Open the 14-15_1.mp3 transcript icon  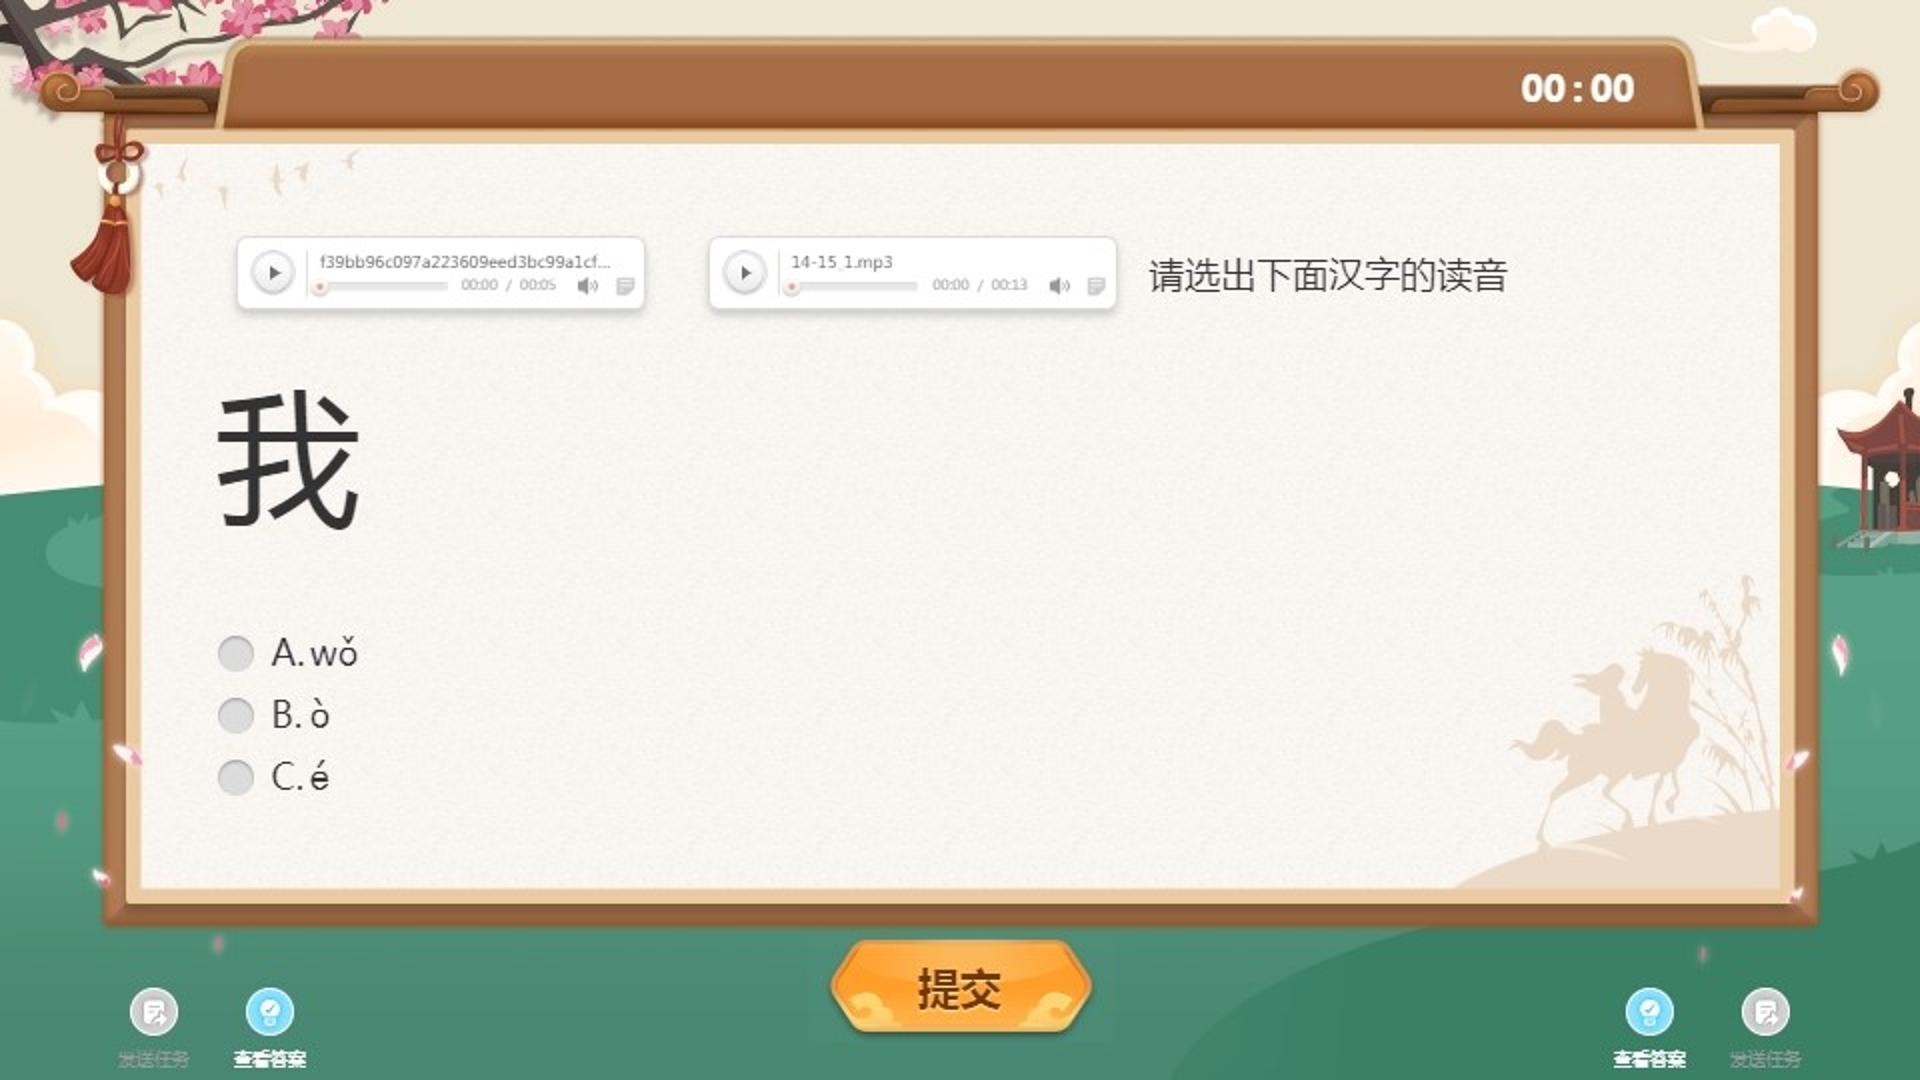[x=1096, y=286]
